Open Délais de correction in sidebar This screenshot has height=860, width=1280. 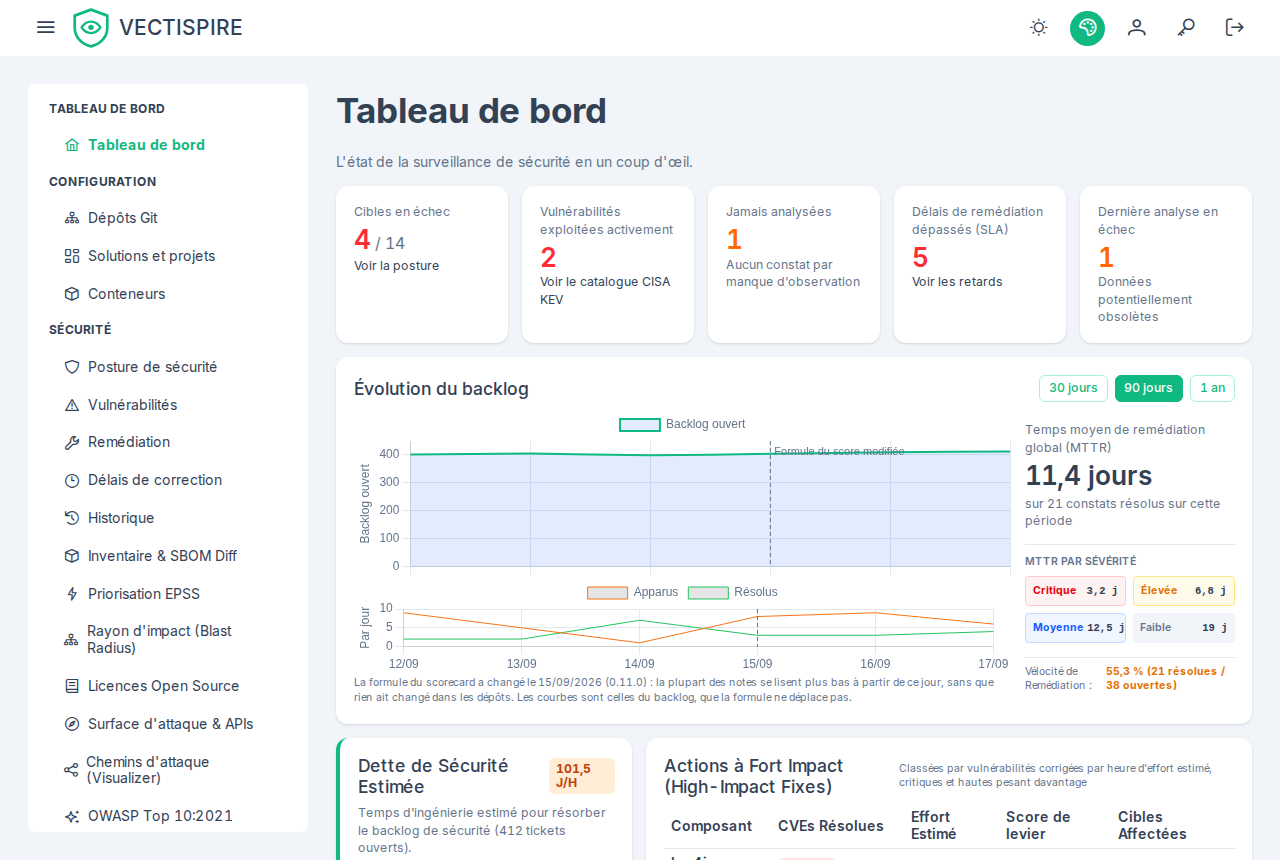[x=168, y=480]
